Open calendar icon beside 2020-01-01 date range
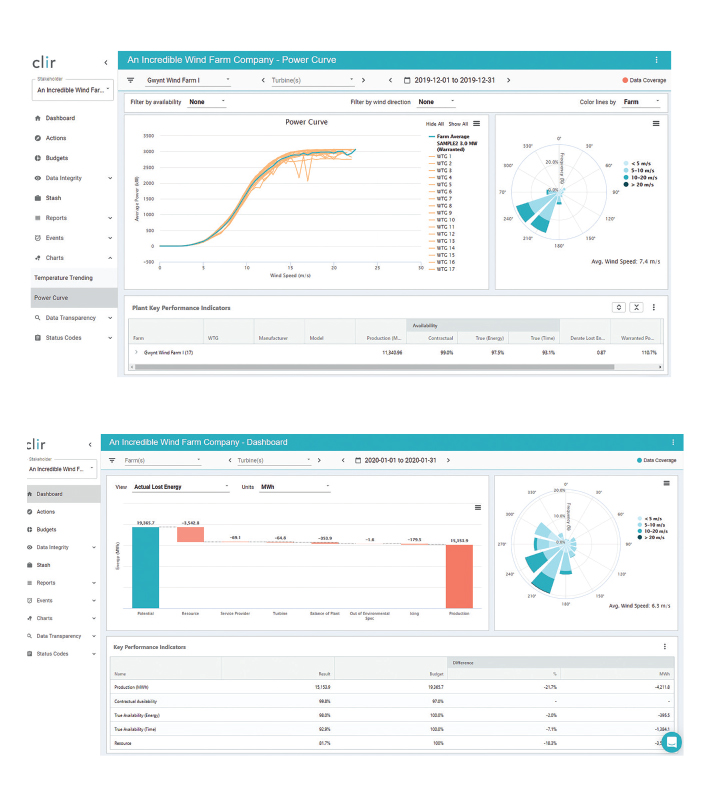This screenshot has width=714, height=788. tap(358, 460)
